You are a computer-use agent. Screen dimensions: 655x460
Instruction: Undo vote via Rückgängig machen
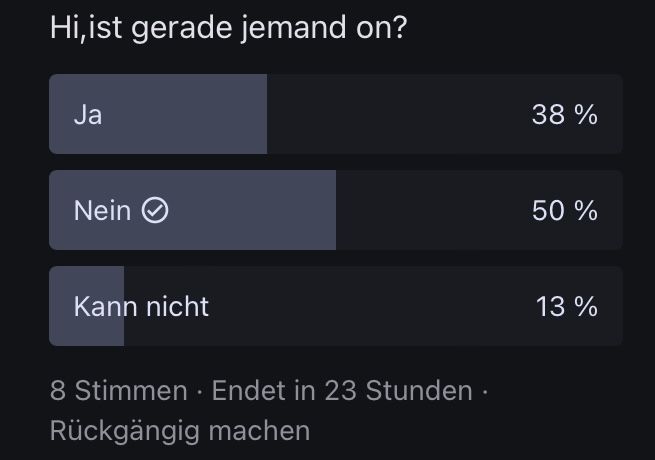[x=179, y=431]
